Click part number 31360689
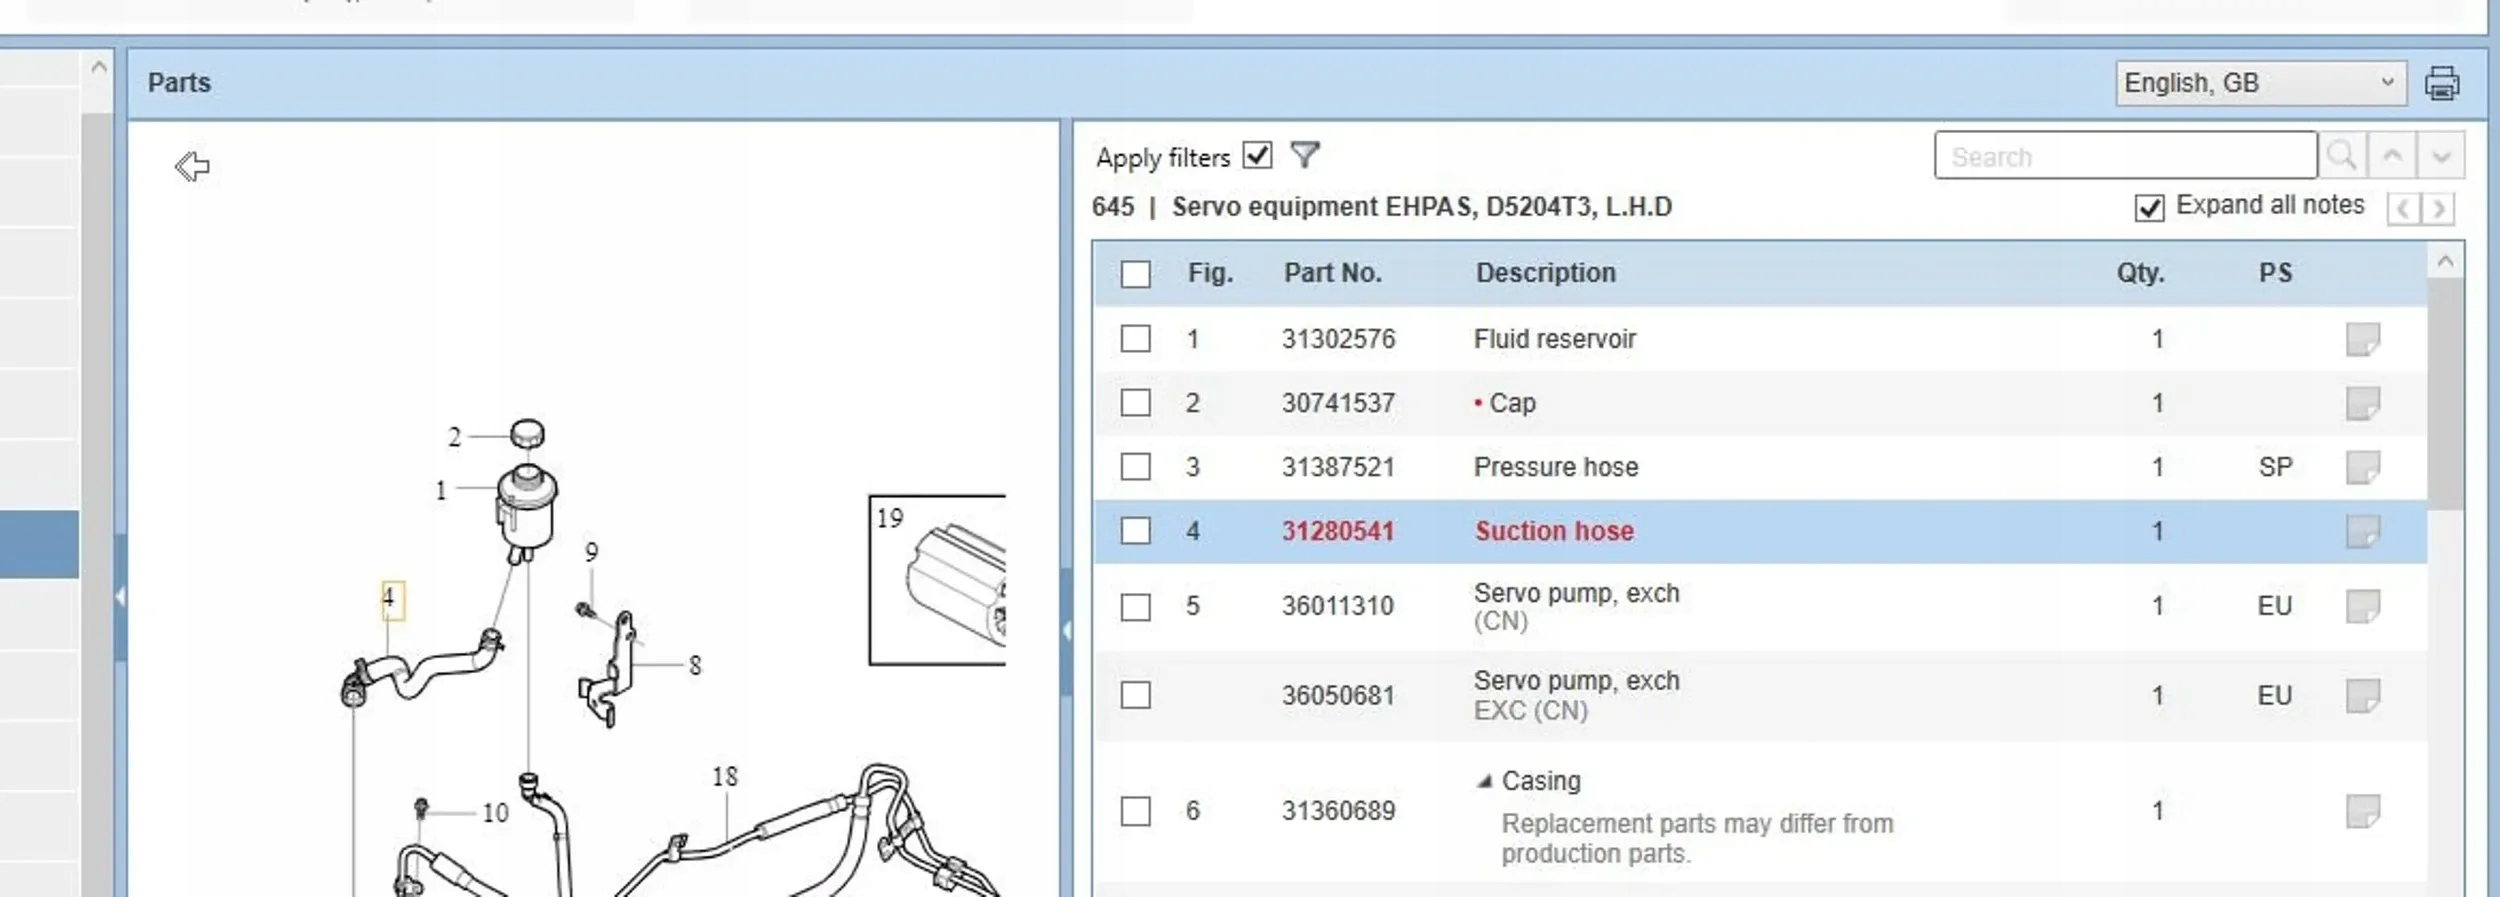This screenshot has height=897, width=2500. pos(1339,811)
